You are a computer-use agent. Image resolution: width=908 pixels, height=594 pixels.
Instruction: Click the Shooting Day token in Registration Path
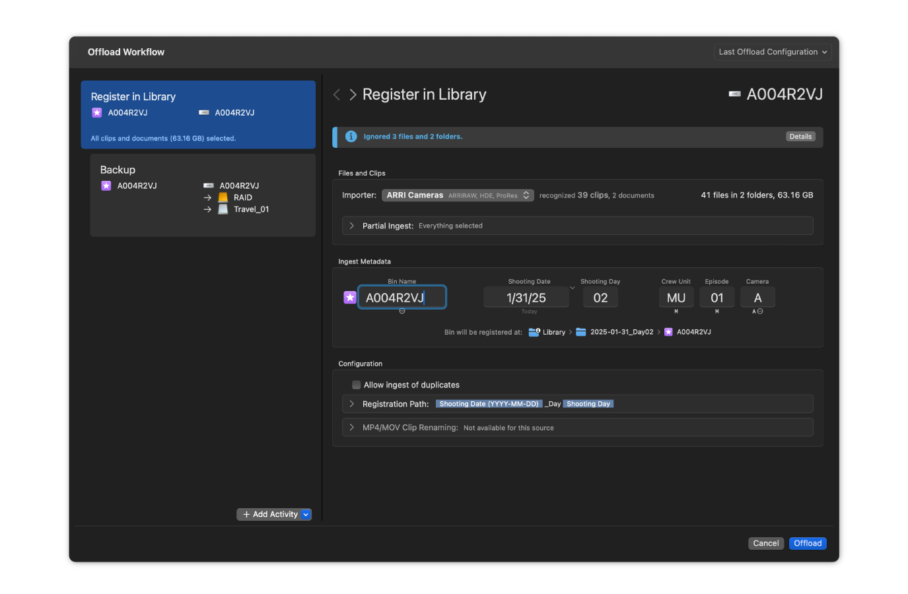click(588, 404)
